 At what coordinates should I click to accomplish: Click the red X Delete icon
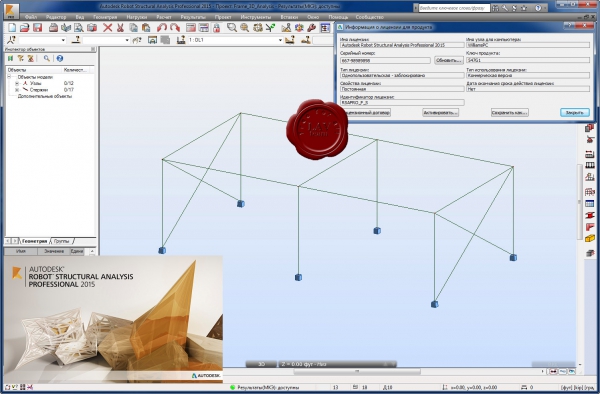108,28
